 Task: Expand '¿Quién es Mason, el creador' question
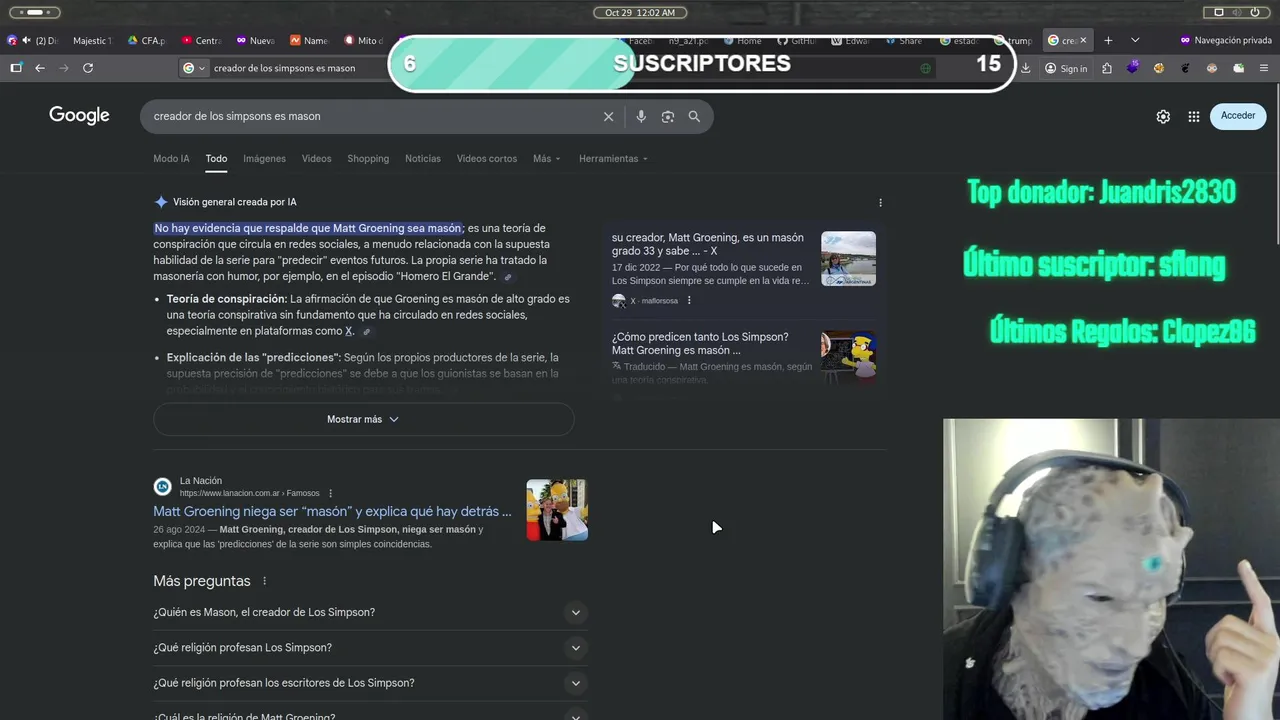click(370, 612)
